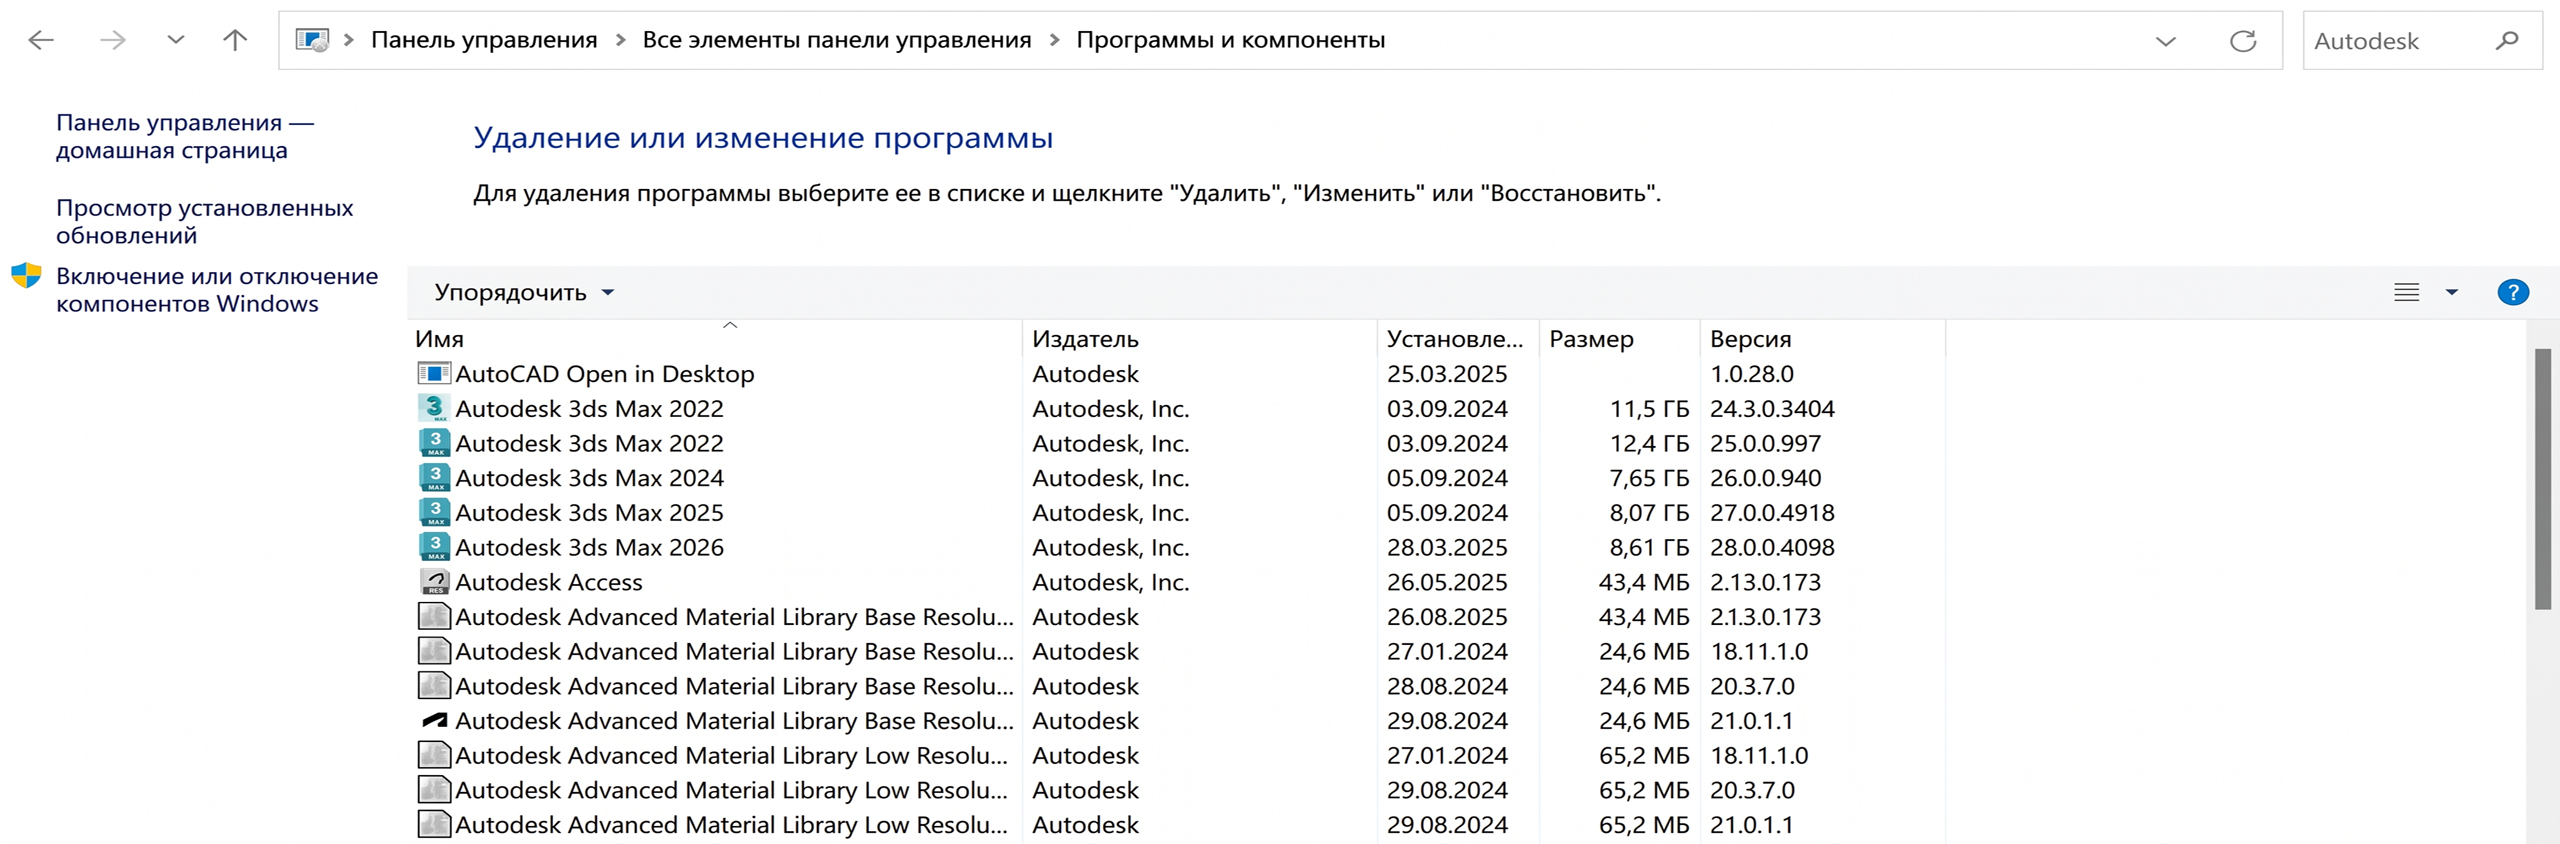This screenshot has width=2560, height=844.
Task: Click the view layout icon in the toolbar
Action: [x=2406, y=292]
